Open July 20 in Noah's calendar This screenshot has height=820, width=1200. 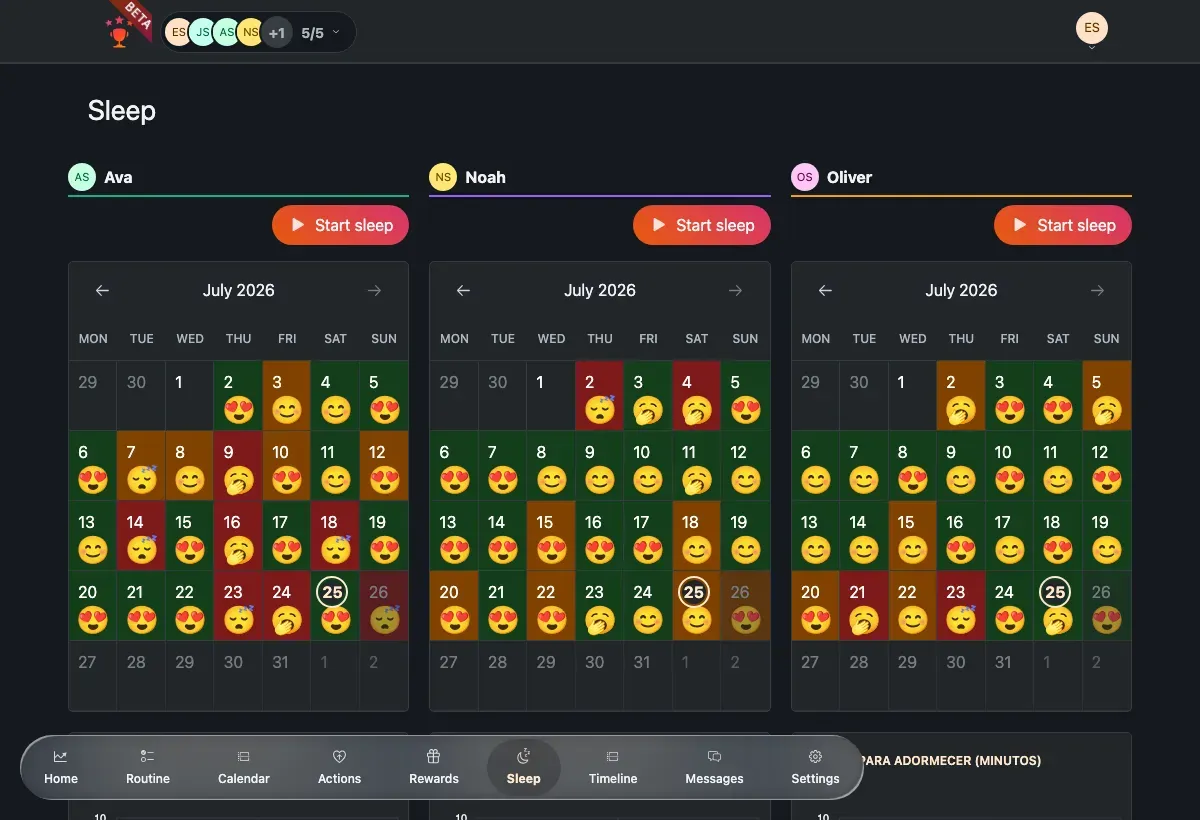point(454,606)
